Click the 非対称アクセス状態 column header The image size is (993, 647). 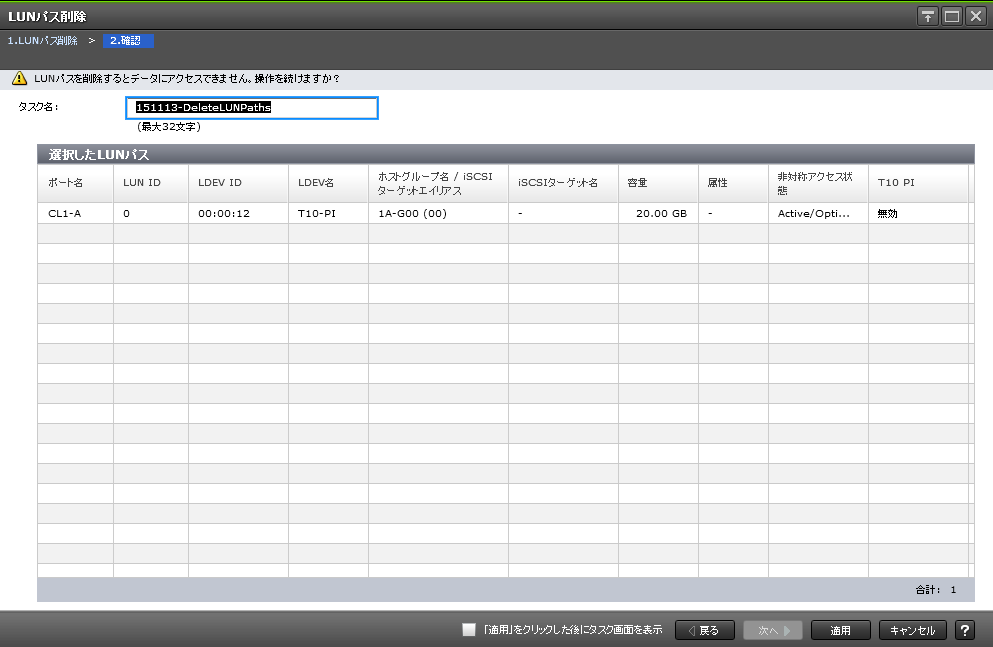coord(817,183)
